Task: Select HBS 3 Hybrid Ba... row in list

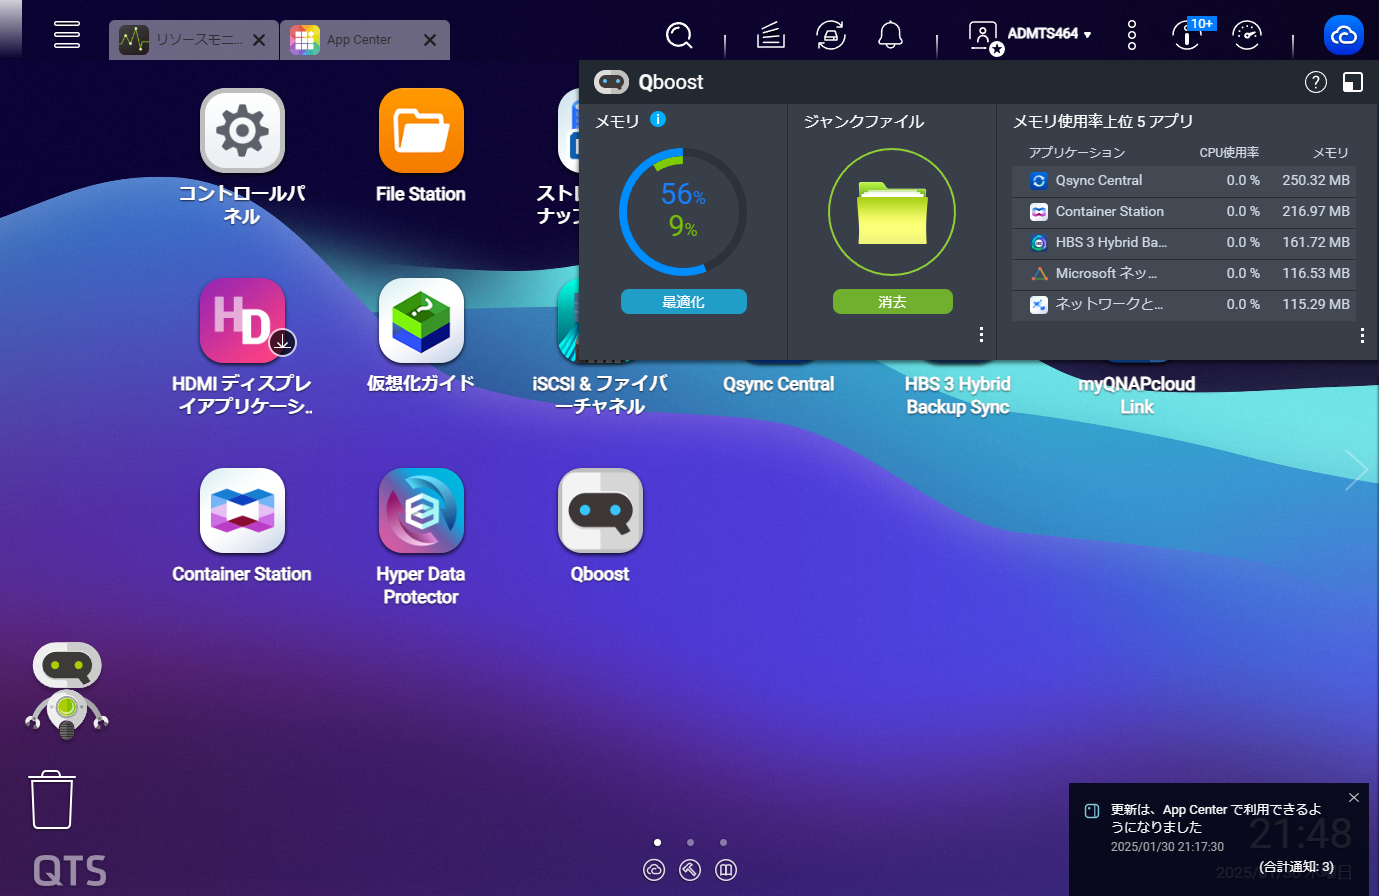Action: pos(1184,243)
